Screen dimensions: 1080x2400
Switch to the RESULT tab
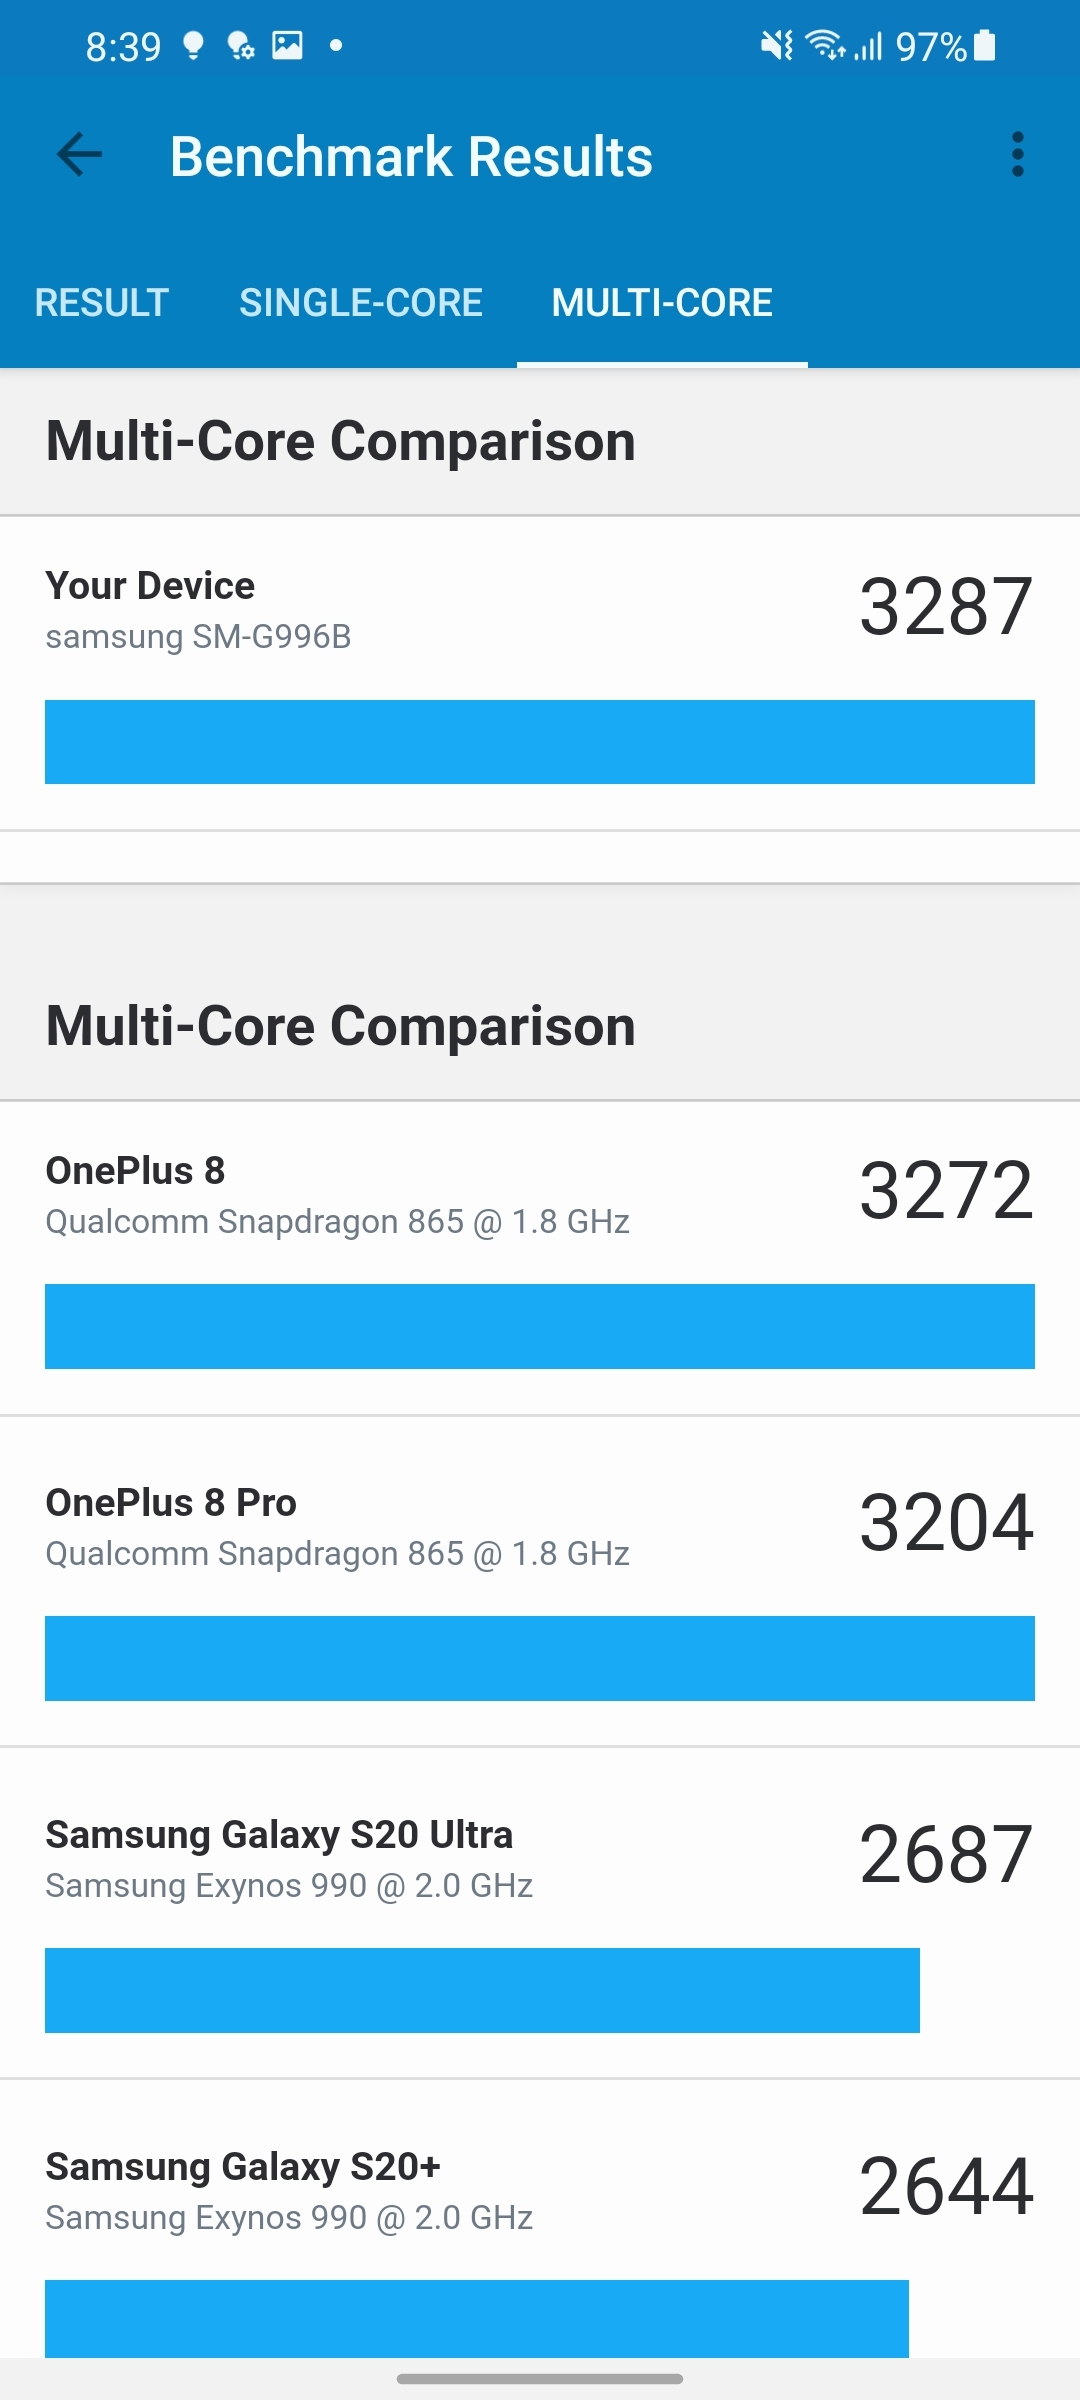point(102,303)
